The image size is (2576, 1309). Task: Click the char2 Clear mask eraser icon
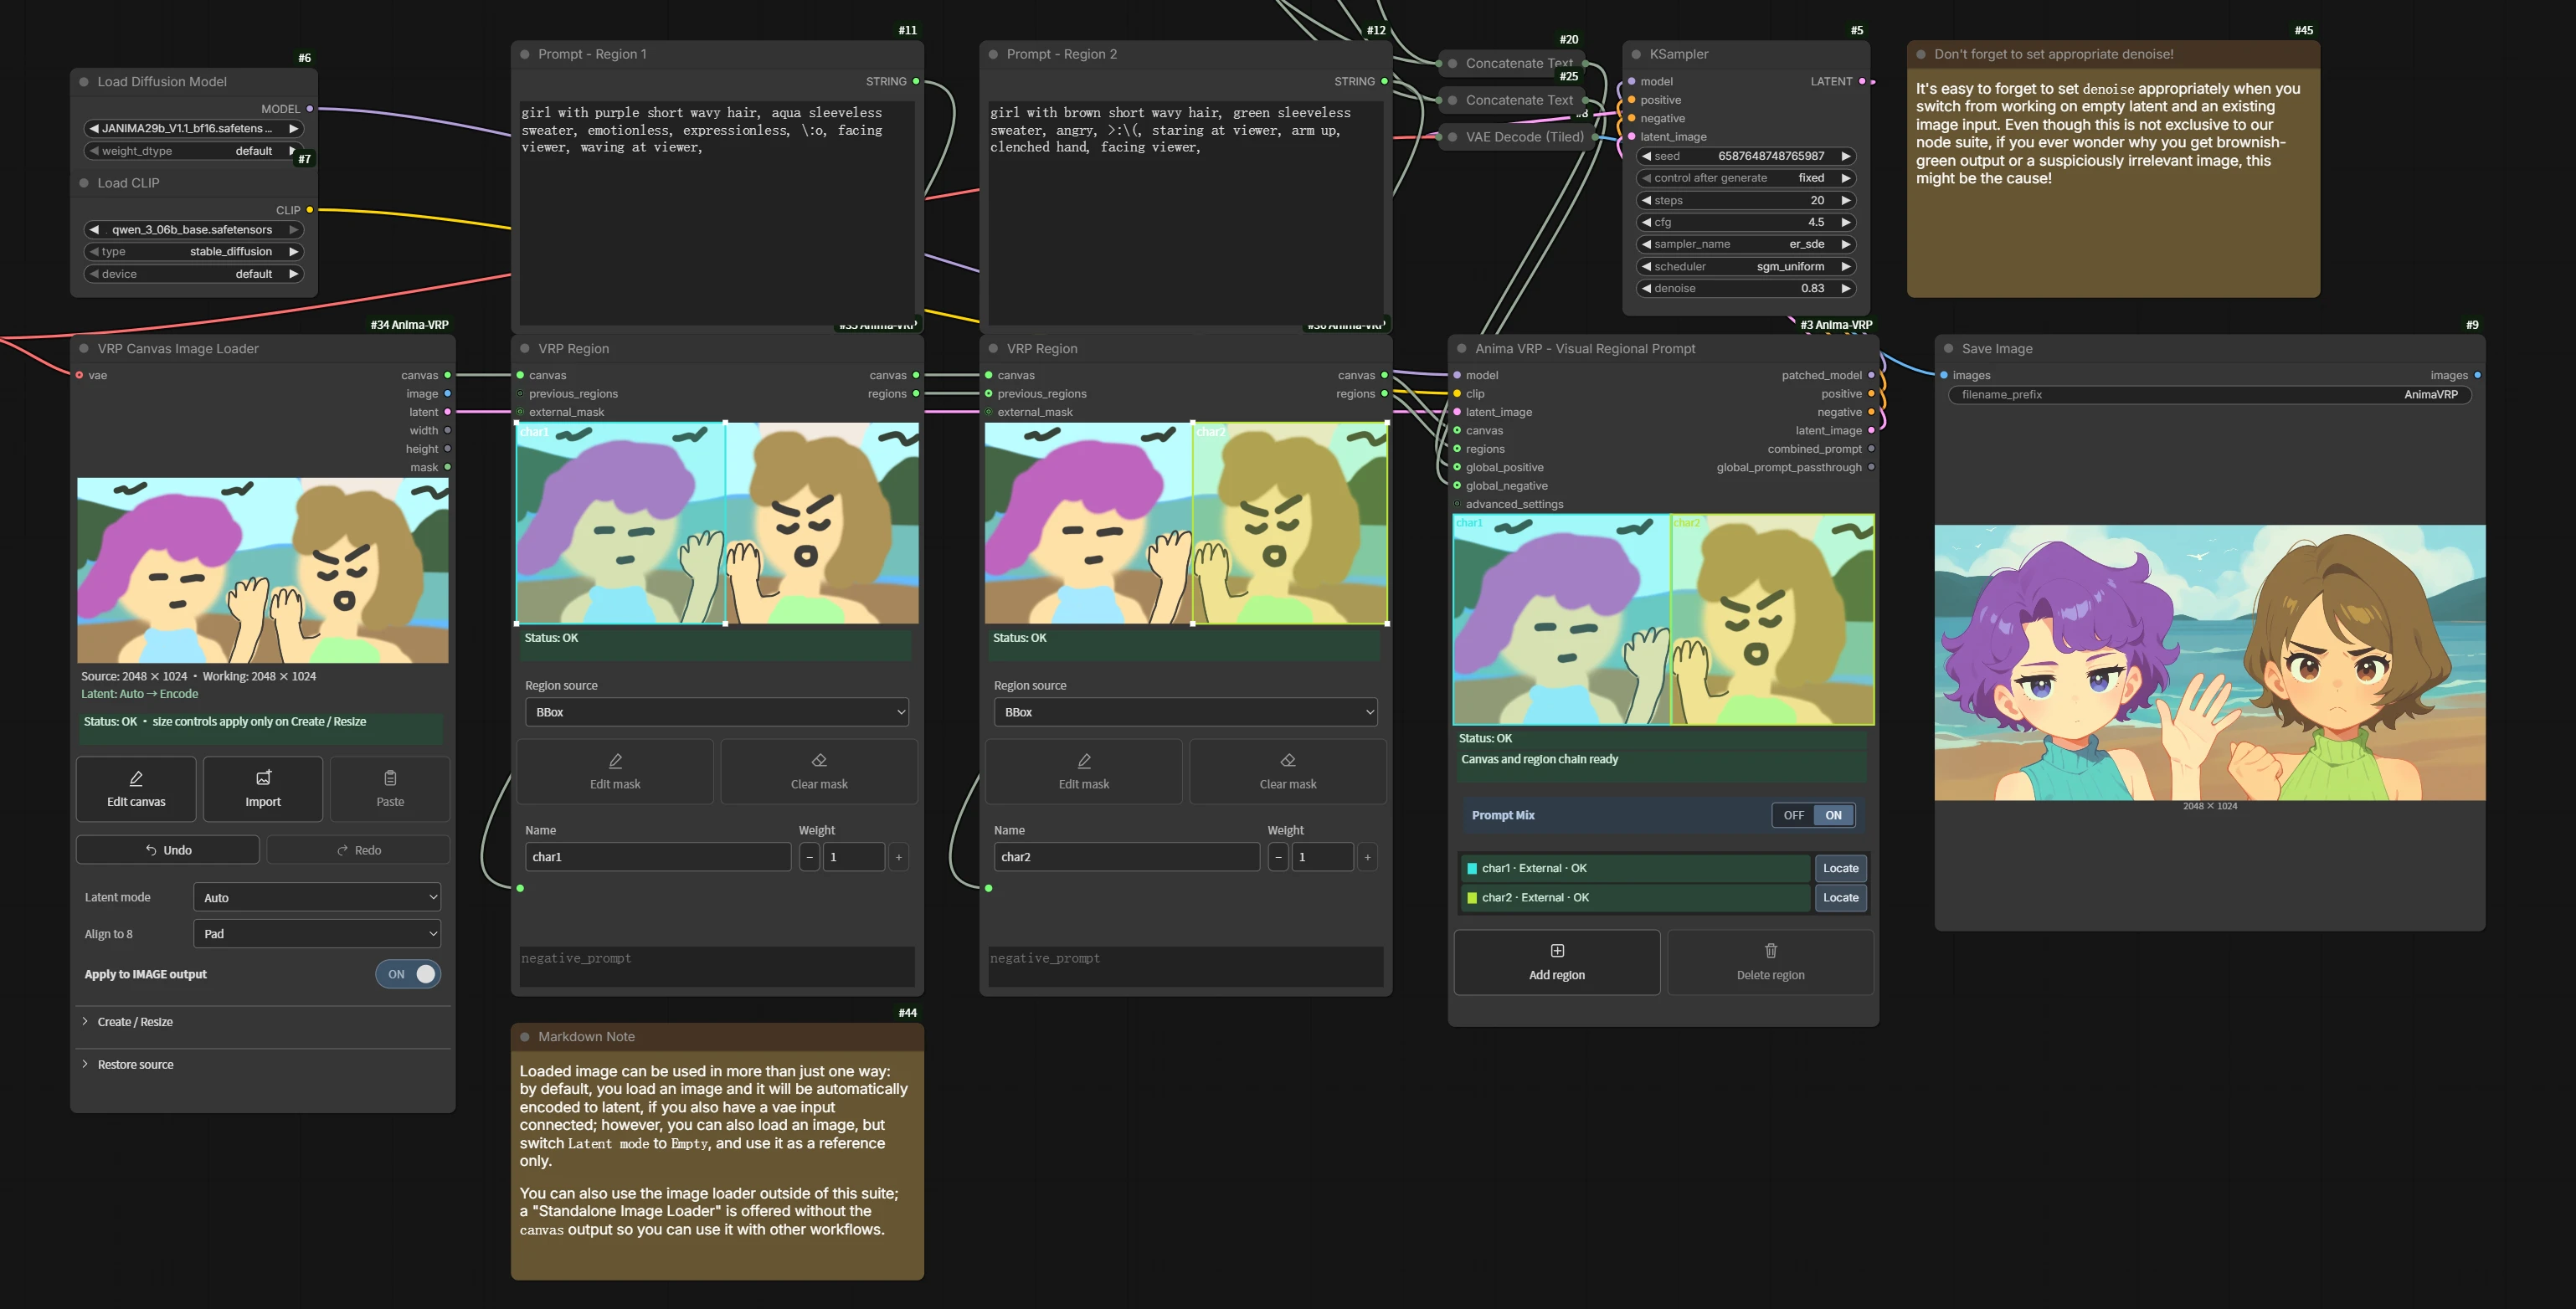point(1288,761)
